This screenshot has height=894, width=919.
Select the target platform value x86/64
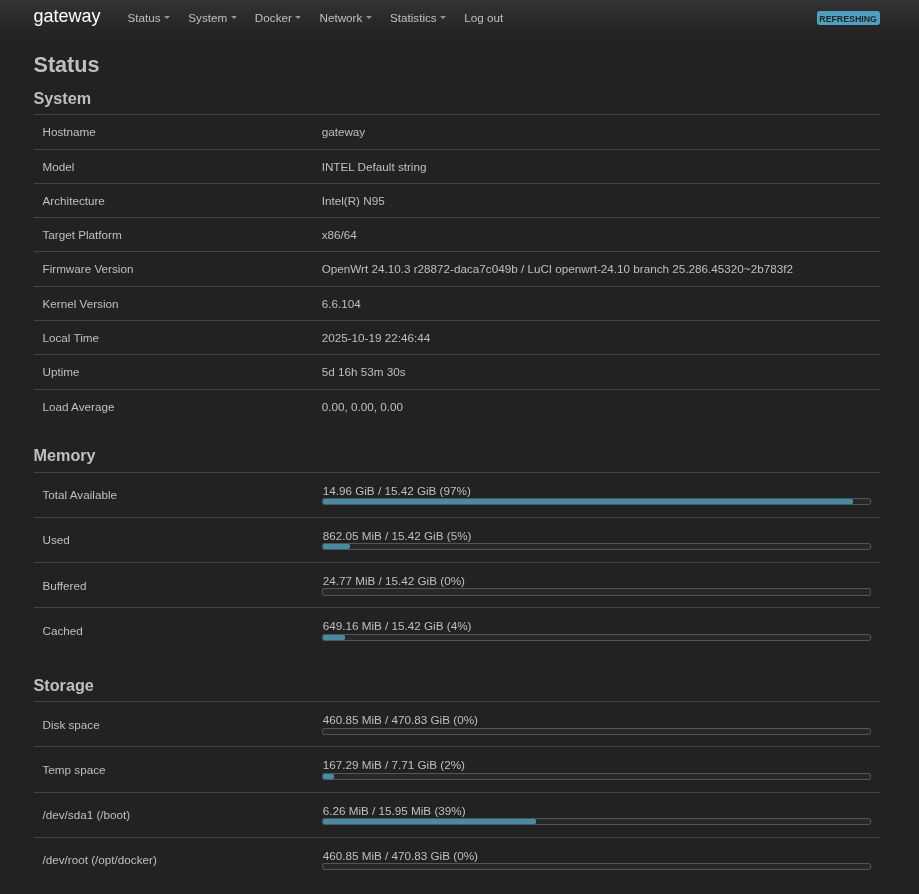(x=339, y=235)
